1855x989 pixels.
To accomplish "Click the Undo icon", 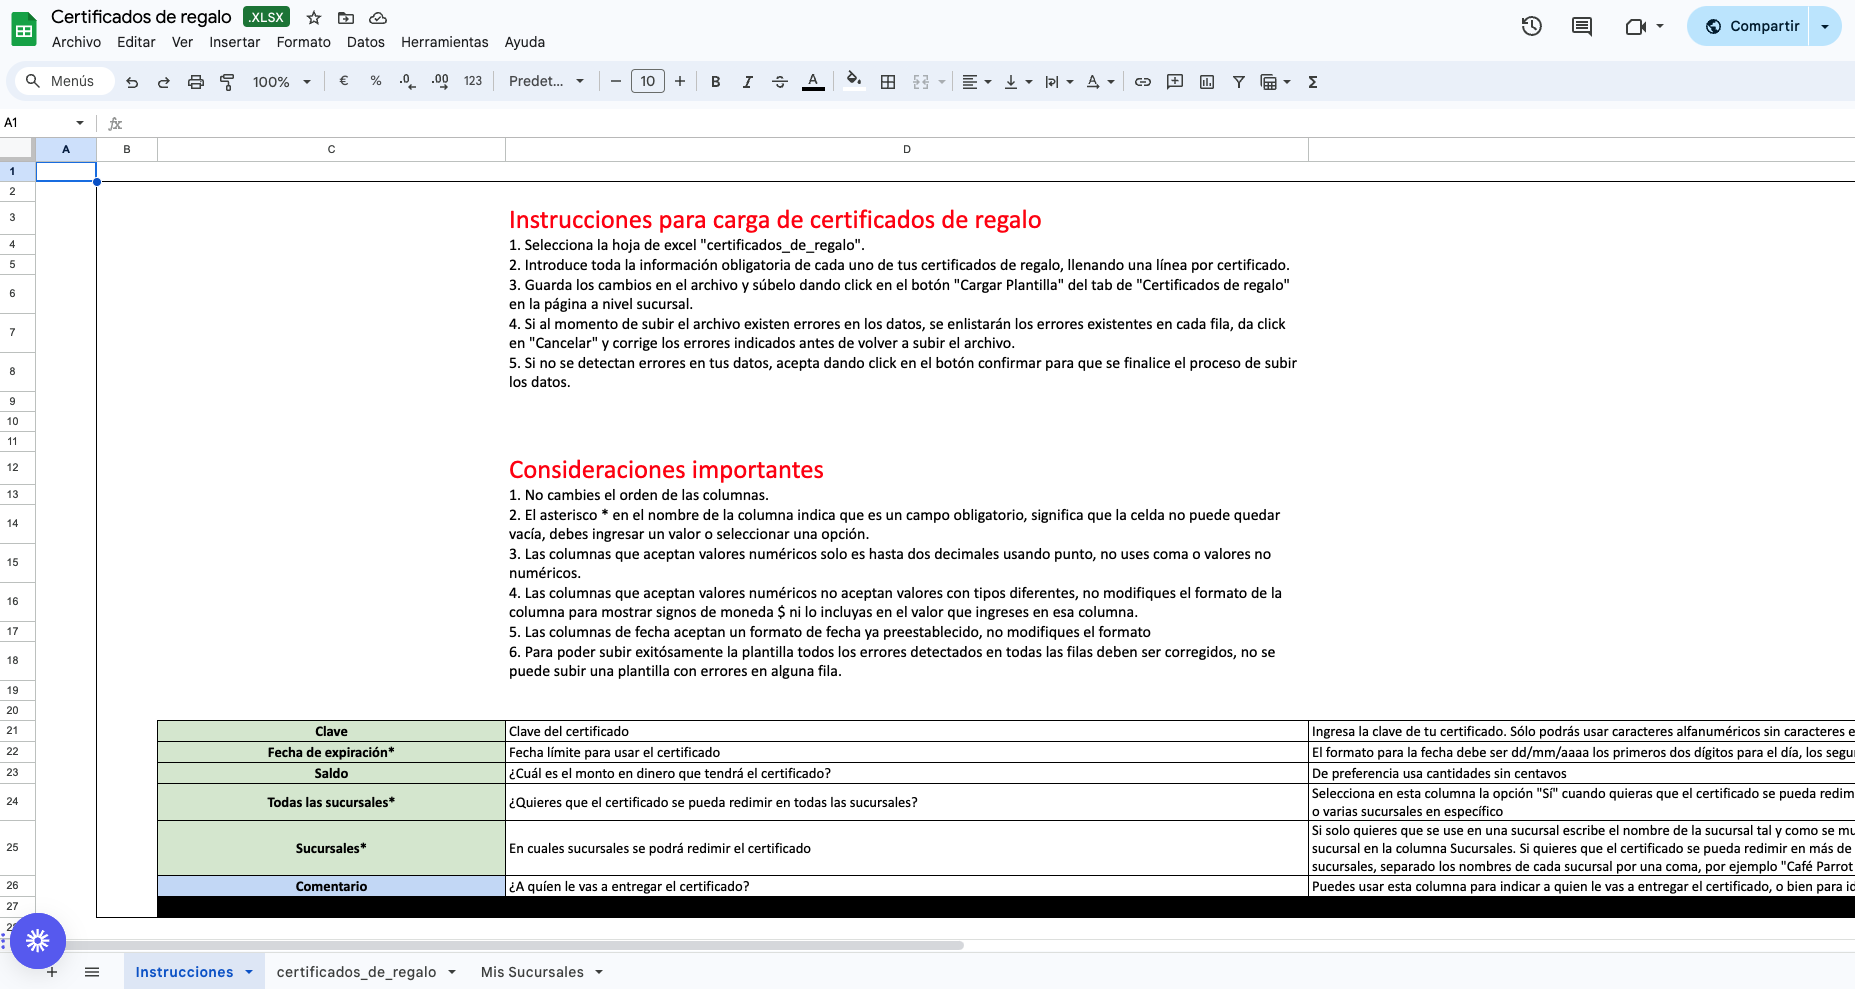I will click(x=132, y=82).
